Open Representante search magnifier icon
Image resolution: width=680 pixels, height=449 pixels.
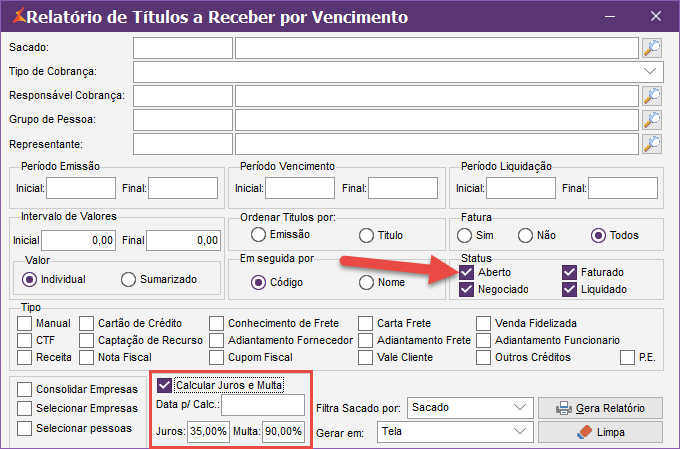[652, 144]
